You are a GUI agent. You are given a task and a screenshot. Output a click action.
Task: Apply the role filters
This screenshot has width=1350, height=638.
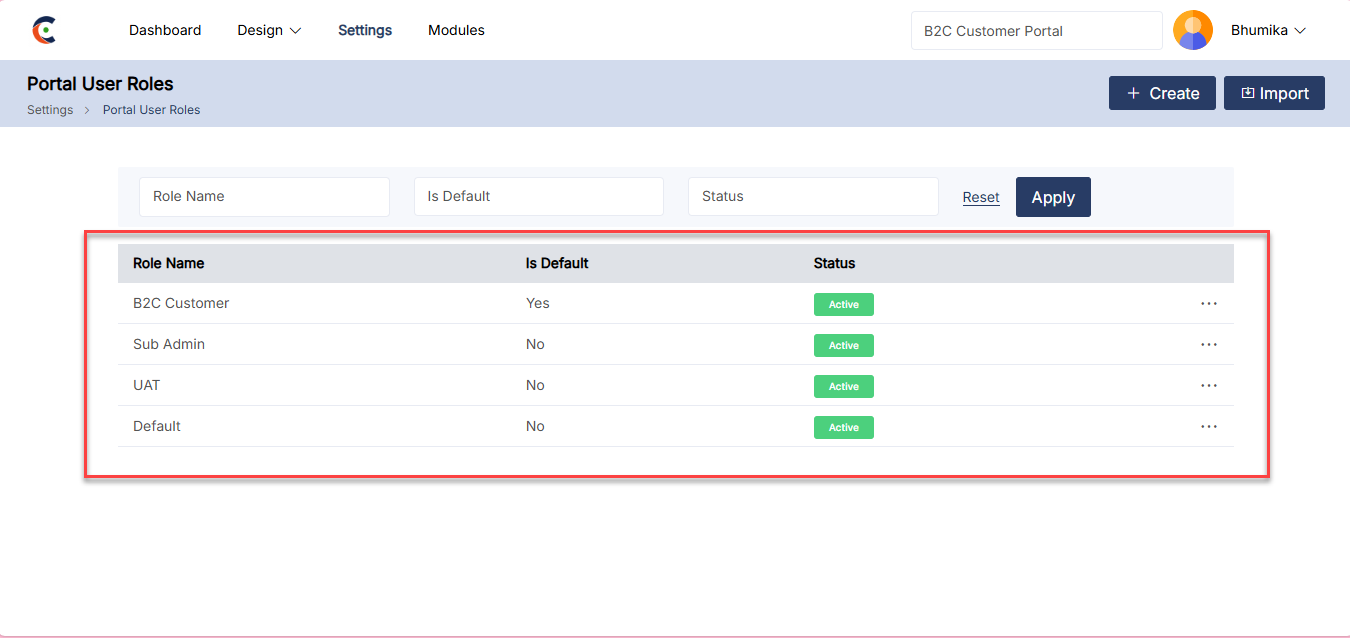[x=1052, y=197]
